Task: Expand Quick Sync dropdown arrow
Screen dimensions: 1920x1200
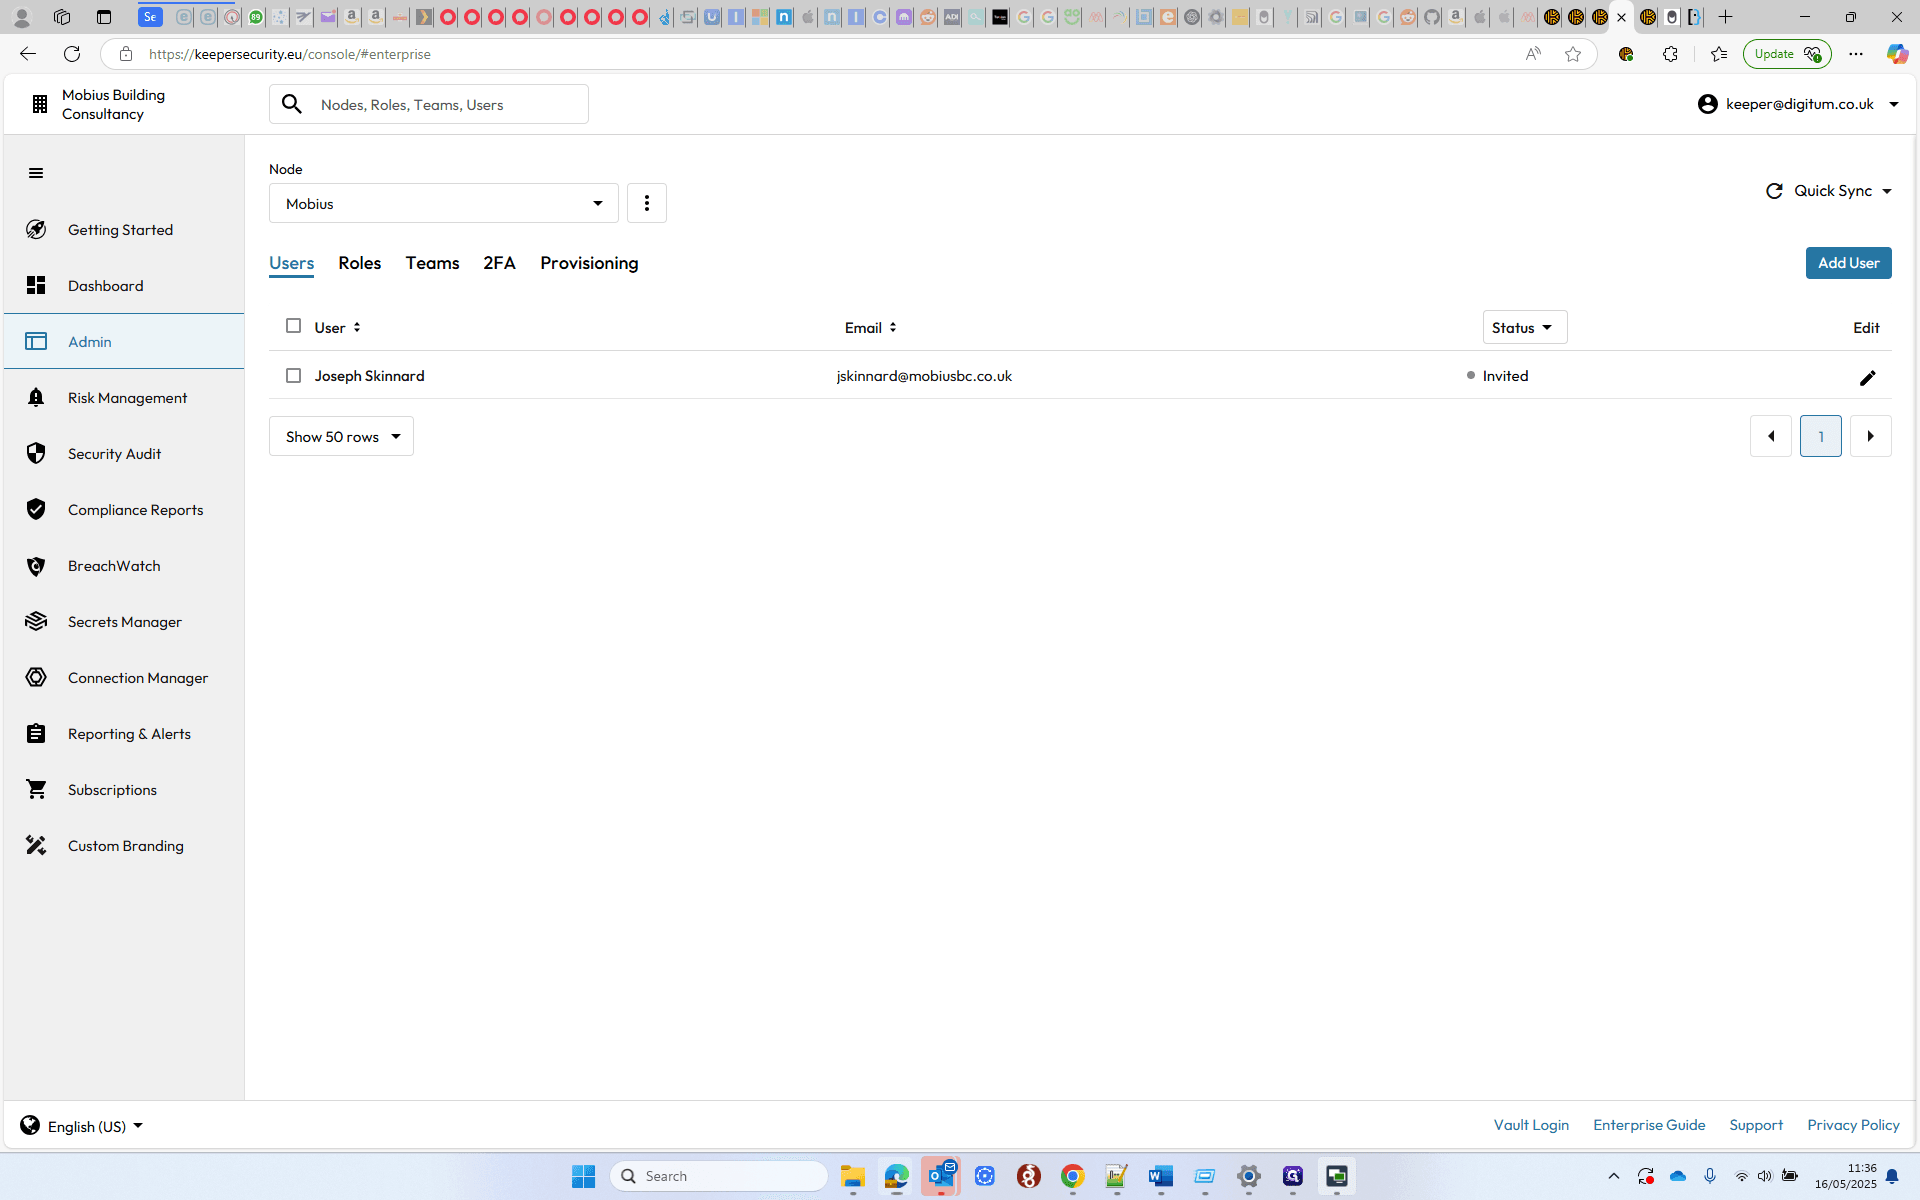Action: (x=1887, y=191)
